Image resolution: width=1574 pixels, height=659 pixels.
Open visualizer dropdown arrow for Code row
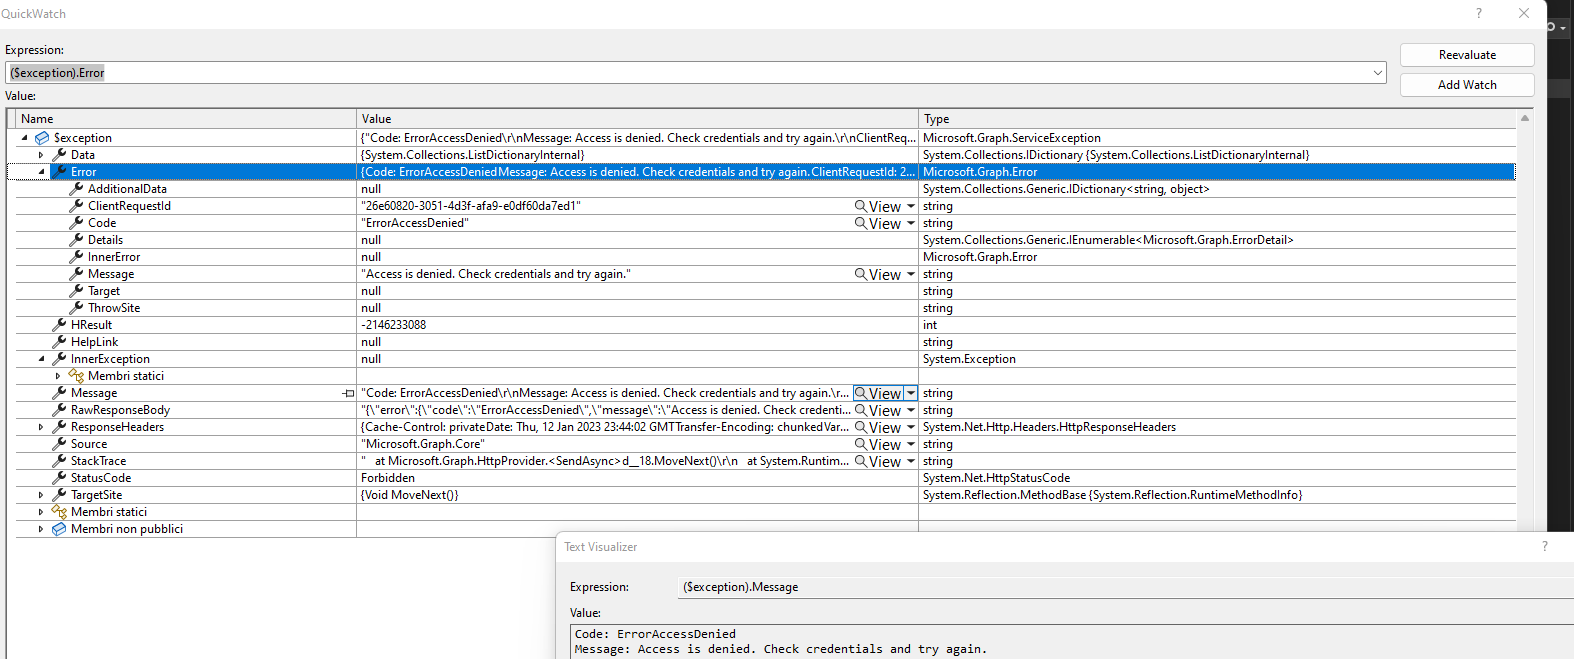(911, 223)
